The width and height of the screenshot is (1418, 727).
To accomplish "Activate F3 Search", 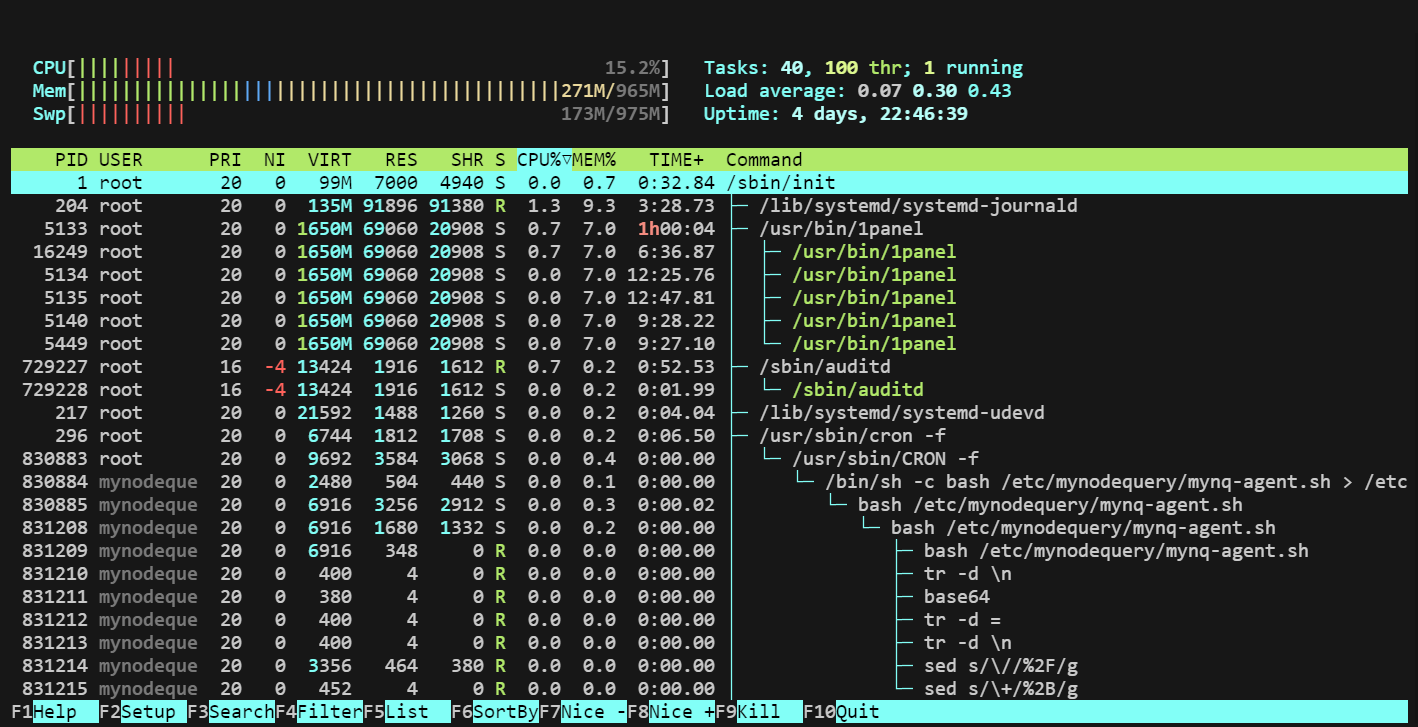I will 231,712.
